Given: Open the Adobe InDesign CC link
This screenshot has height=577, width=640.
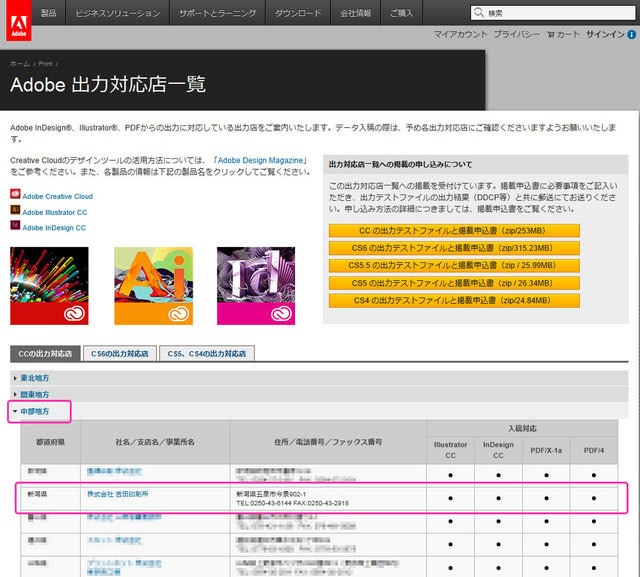Looking at the screenshot, I should pyautogui.click(x=54, y=228).
